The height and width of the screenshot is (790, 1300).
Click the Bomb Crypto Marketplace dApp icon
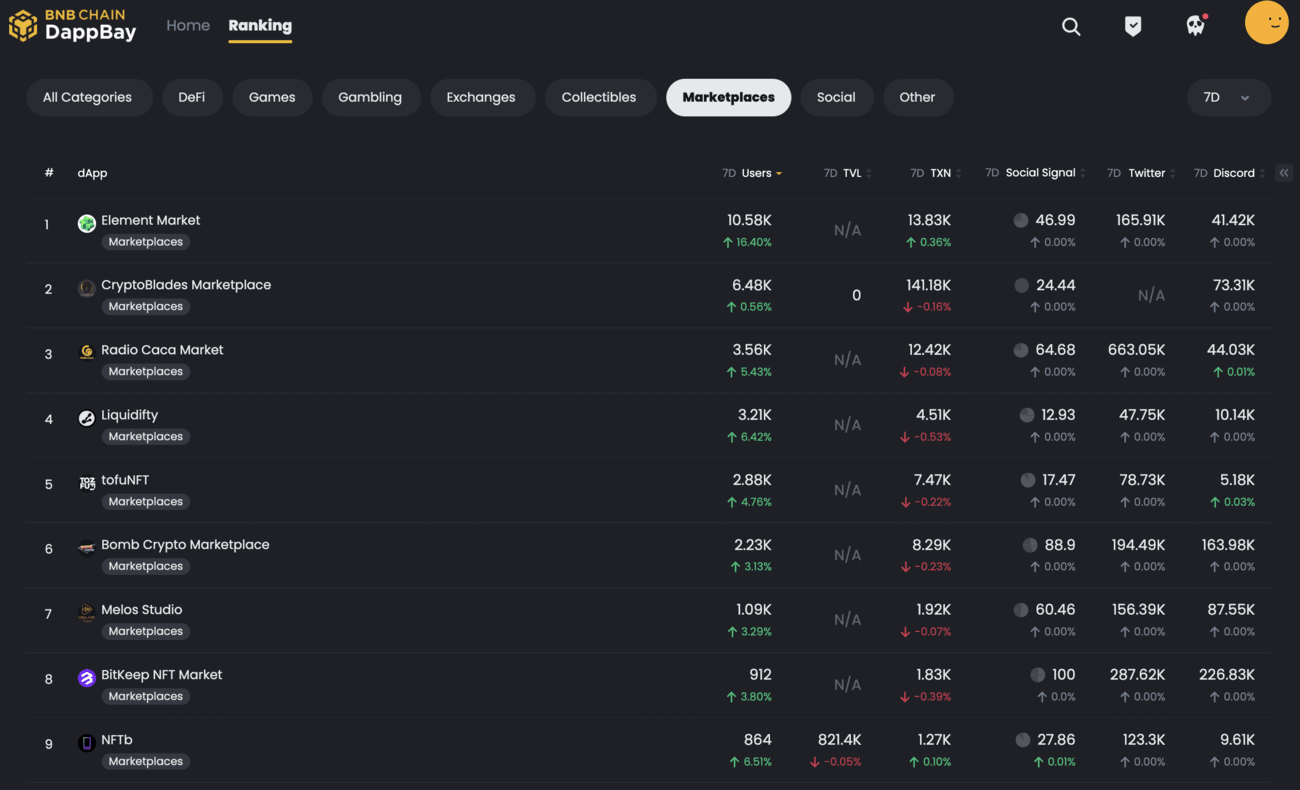pos(87,548)
